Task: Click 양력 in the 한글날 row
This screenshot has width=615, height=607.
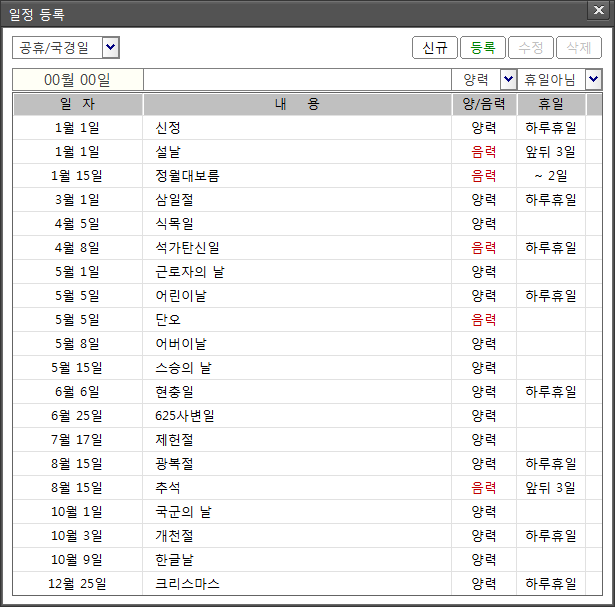Action: (x=484, y=560)
